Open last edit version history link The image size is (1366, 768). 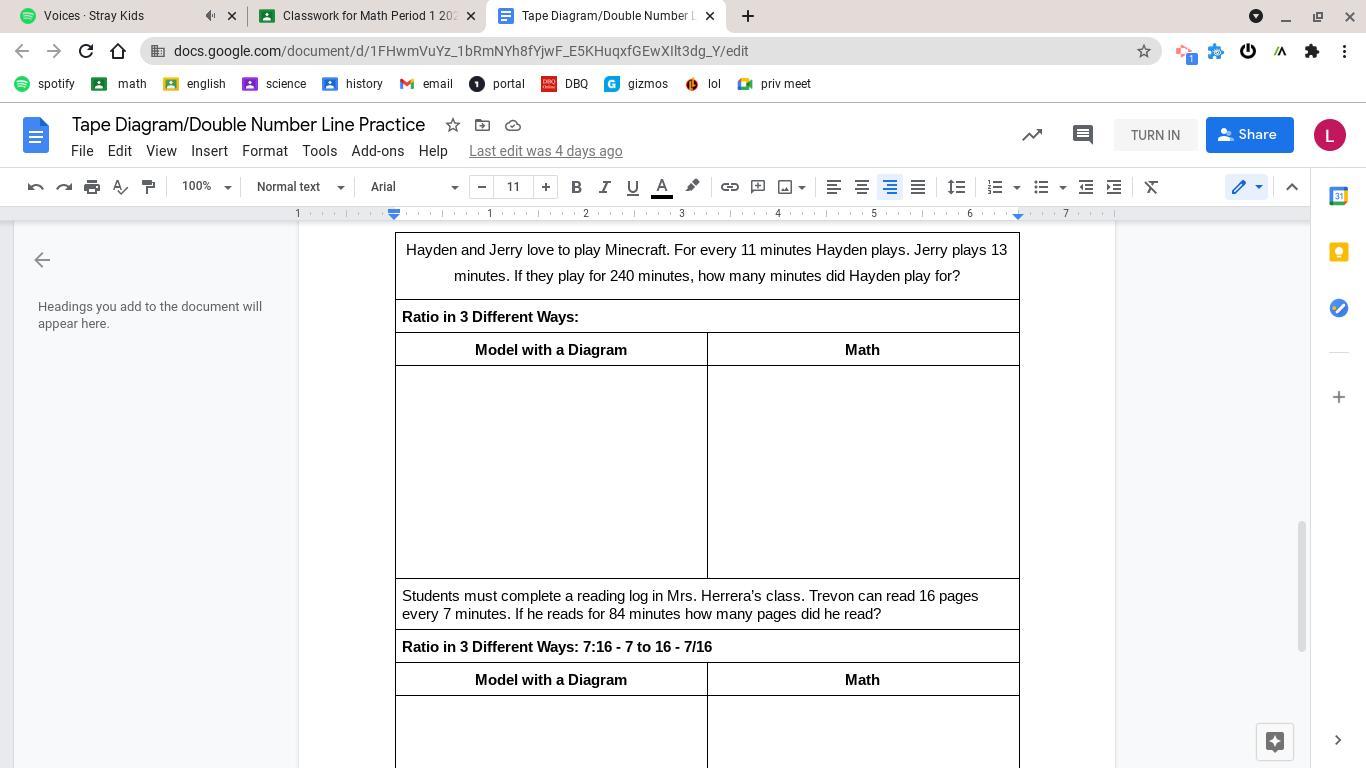pyautogui.click(x=546, y=151)
